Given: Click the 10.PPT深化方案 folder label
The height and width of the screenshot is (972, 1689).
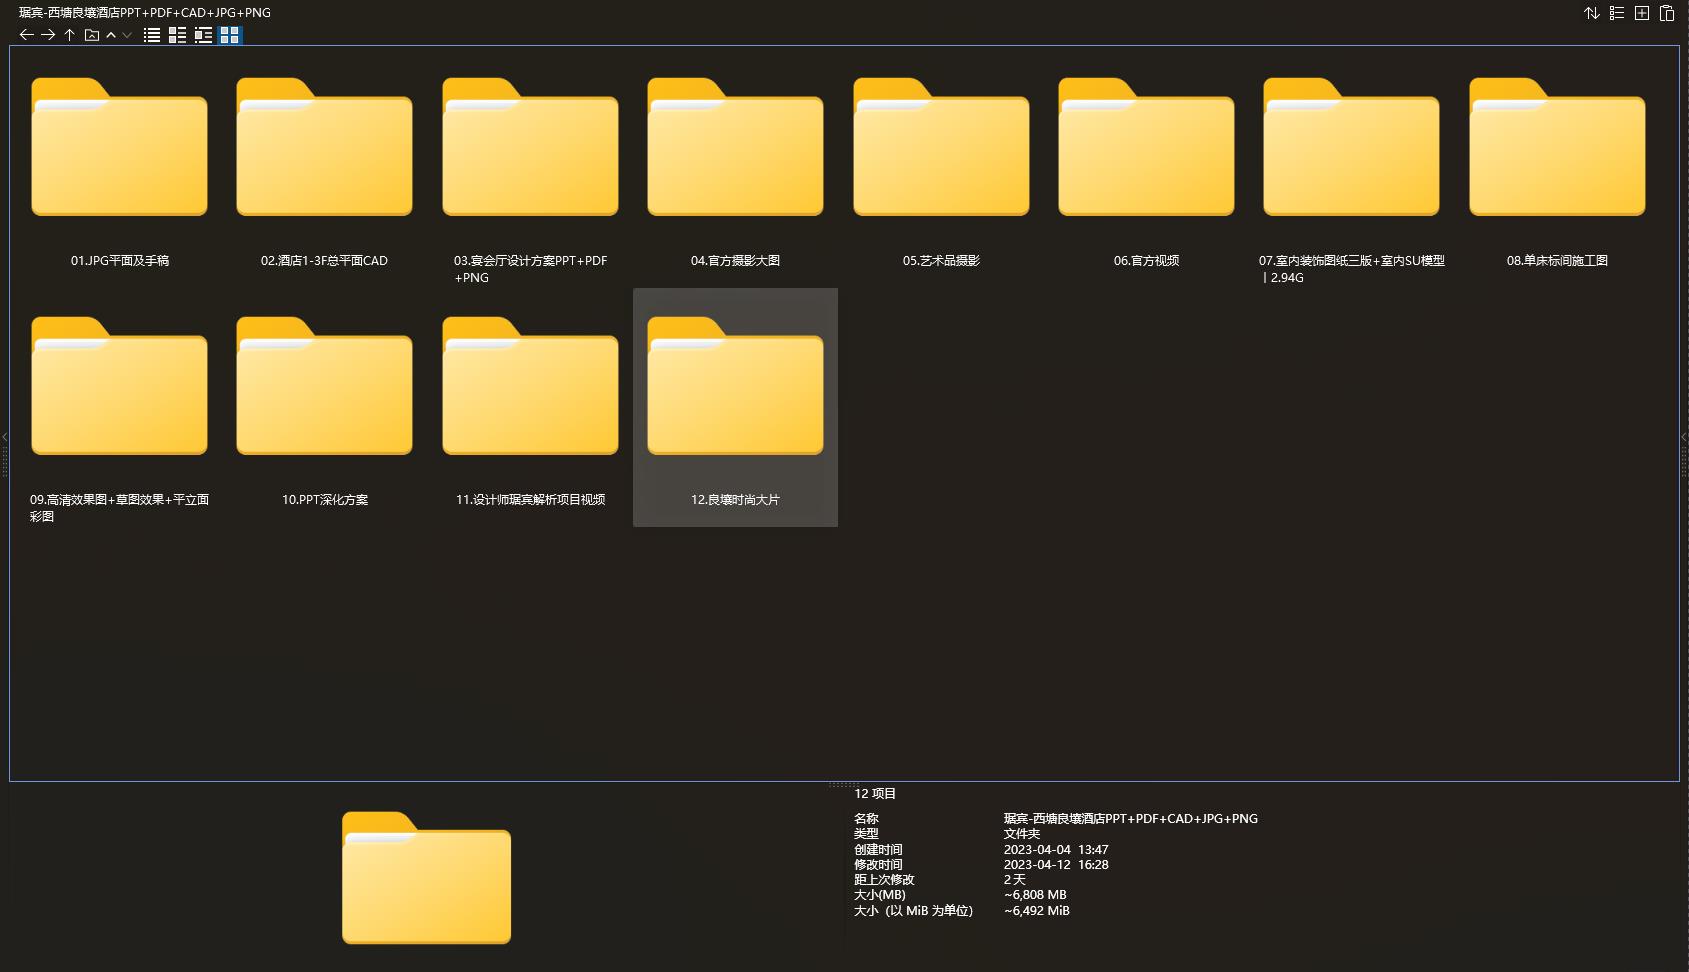Looking at the screenshot, I should (x=324, y=500).
